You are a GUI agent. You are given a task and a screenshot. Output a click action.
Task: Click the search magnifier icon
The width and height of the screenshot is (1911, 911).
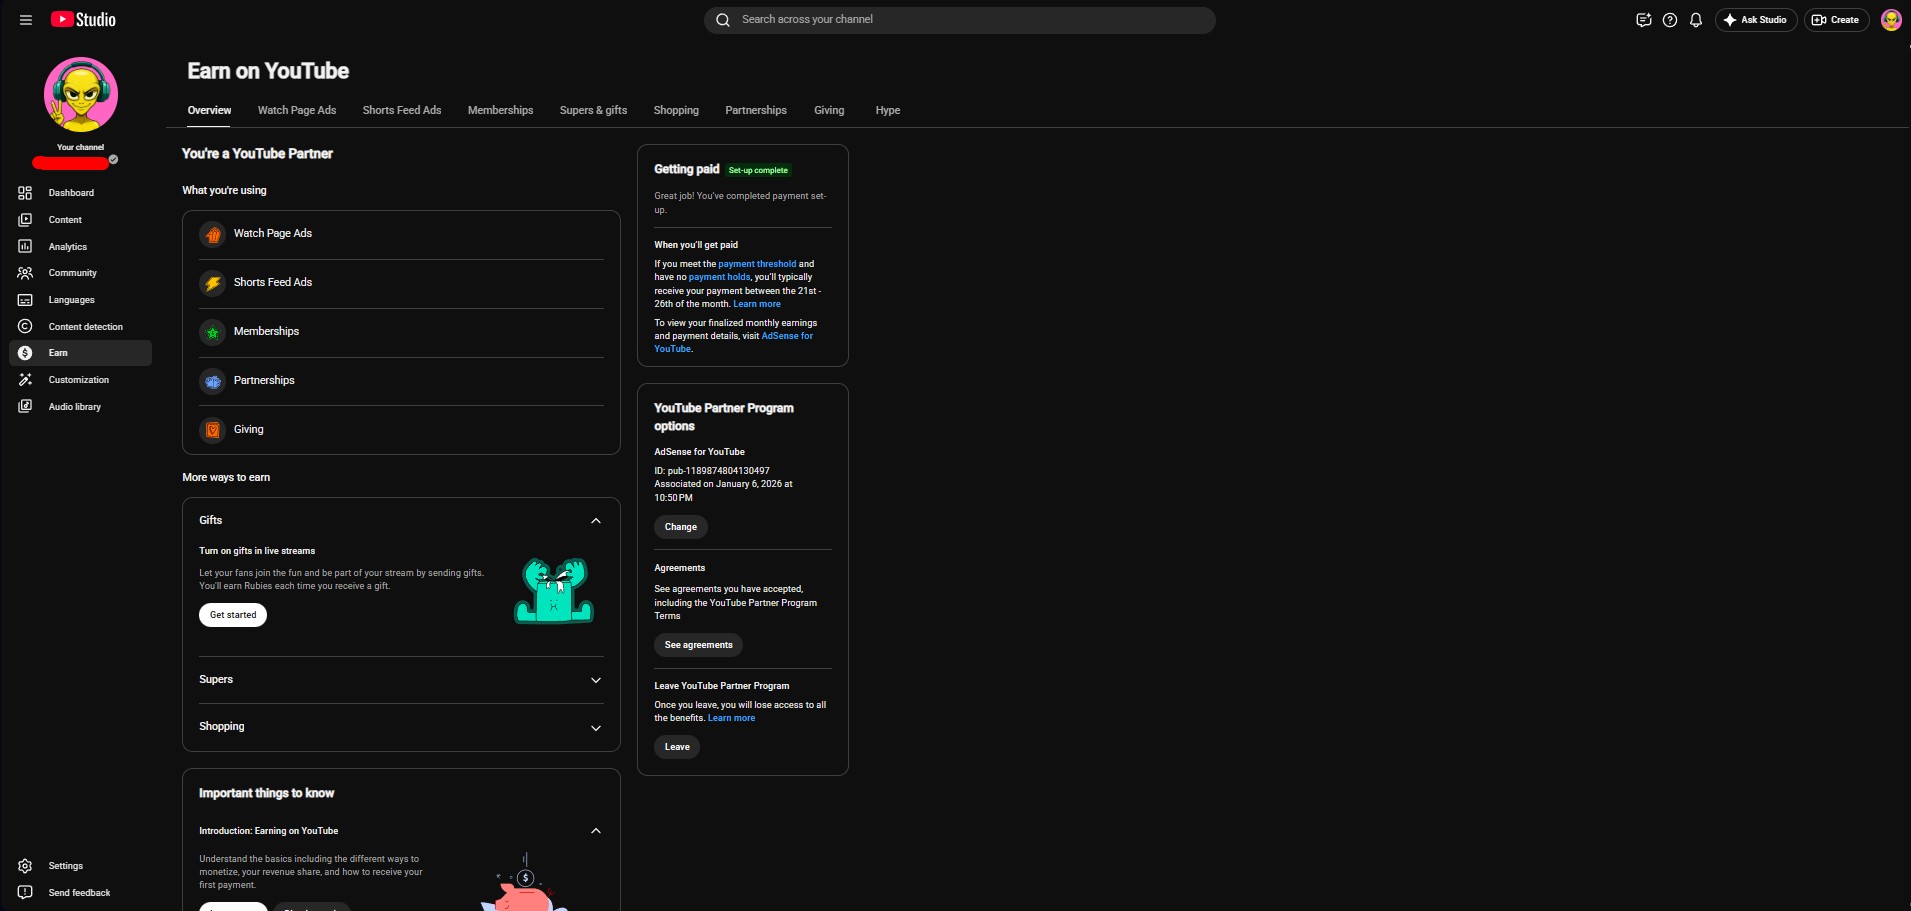[x=723, y=20]
